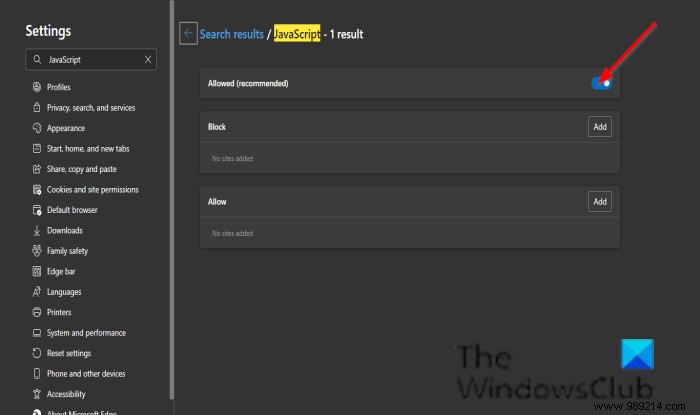Open the Family safety settings page

(67, 251)
